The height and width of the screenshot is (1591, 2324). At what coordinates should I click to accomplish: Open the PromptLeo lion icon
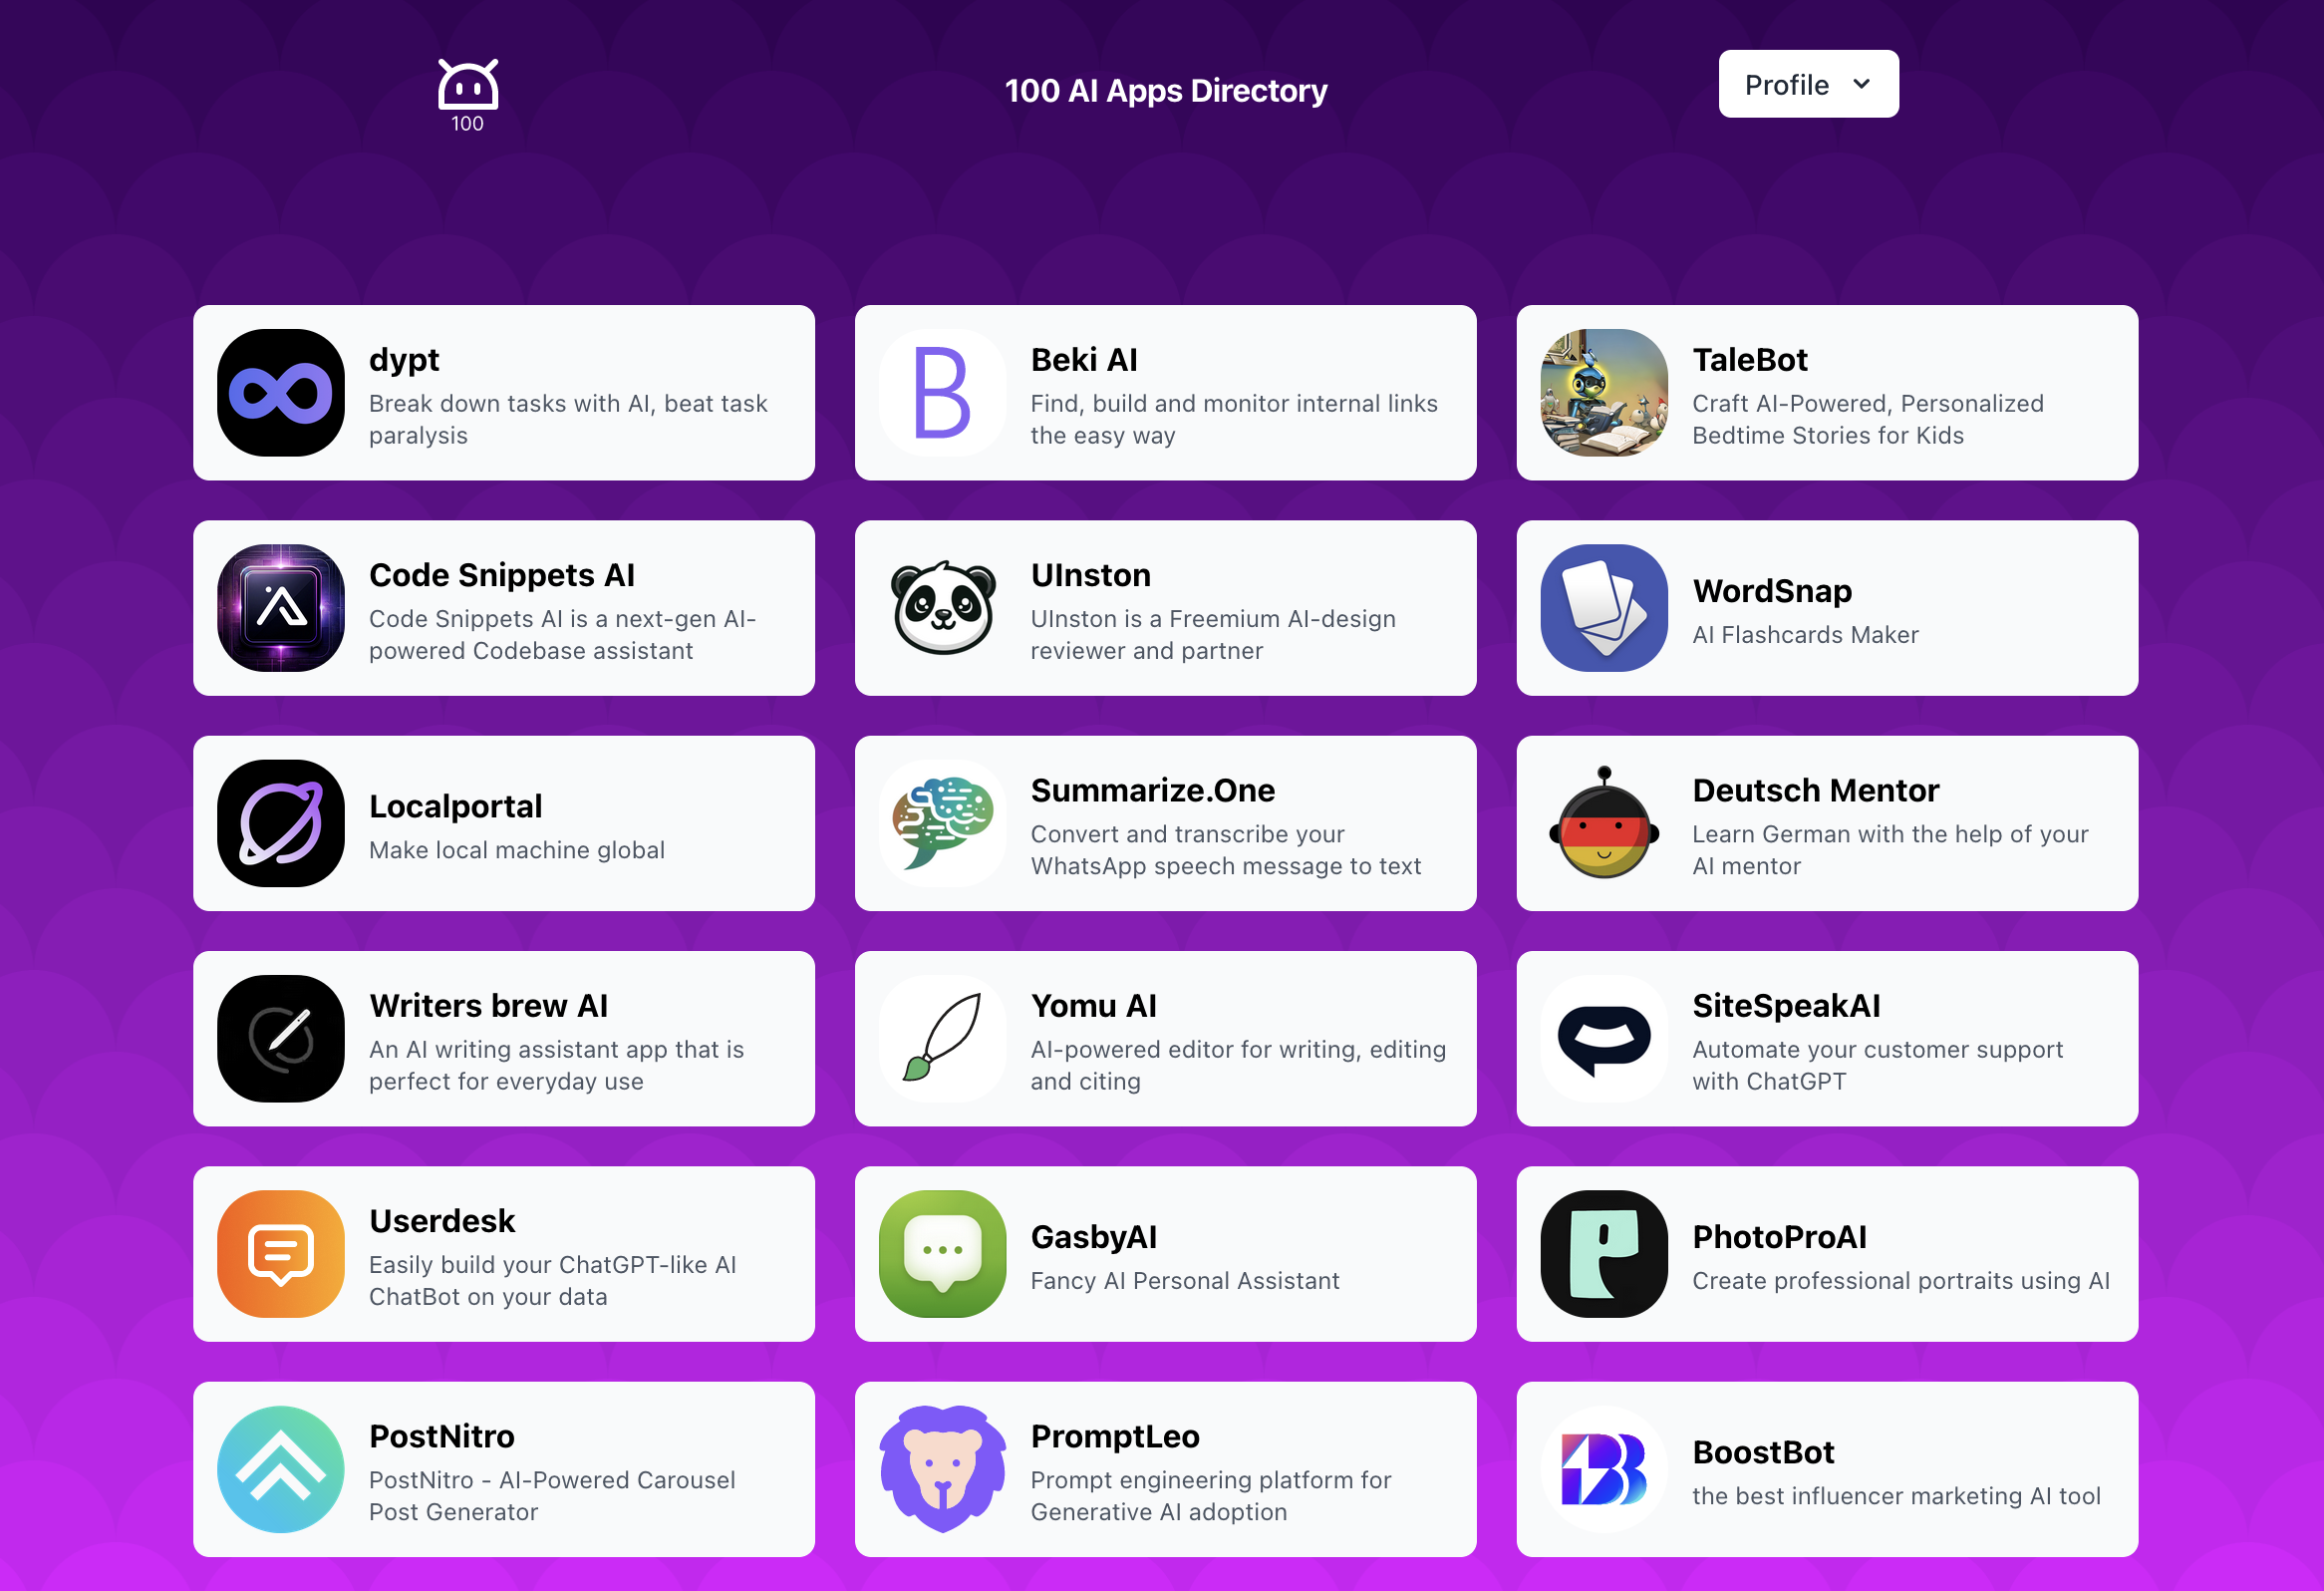pyautogui.click(x=942, y=1469)
